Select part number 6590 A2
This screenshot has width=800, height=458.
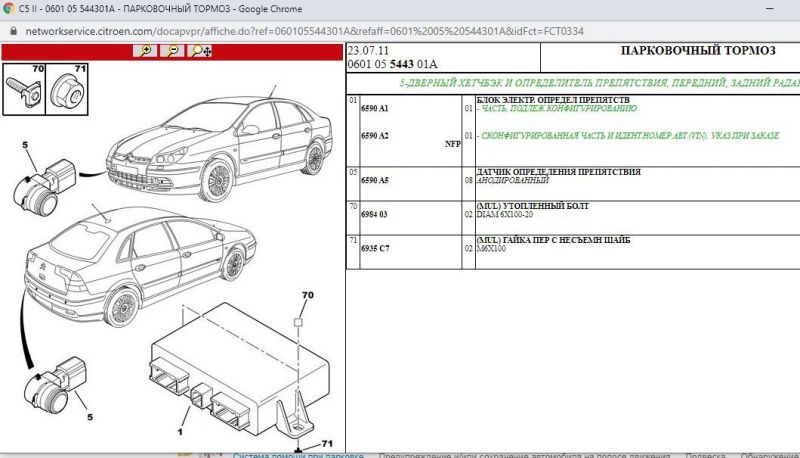pyautogui.click(x=376, y=135)
